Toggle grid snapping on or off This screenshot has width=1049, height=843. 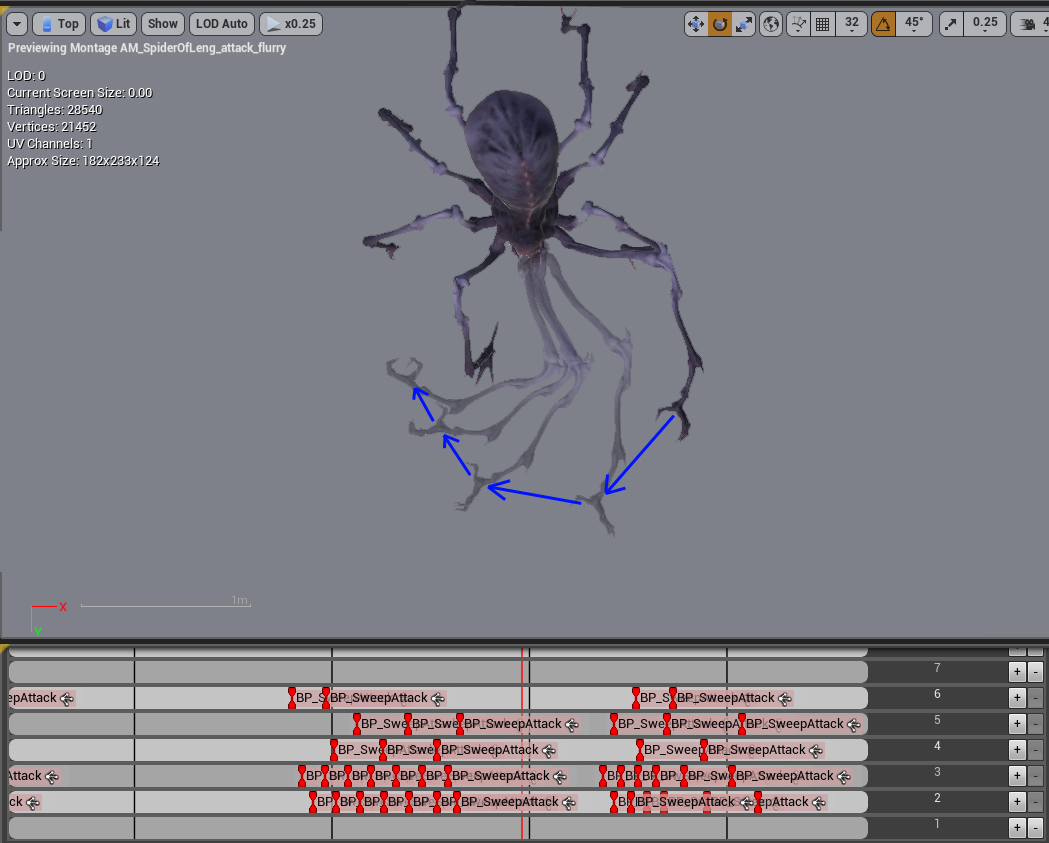click(822, 24)
